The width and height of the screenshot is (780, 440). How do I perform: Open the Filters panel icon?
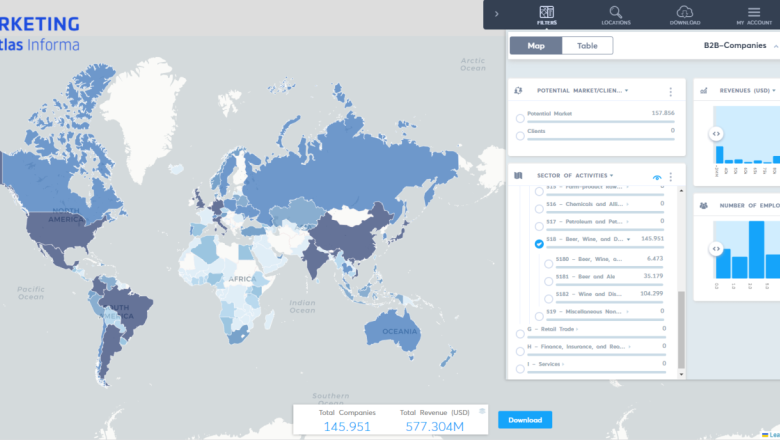click(x=546, y=13)
